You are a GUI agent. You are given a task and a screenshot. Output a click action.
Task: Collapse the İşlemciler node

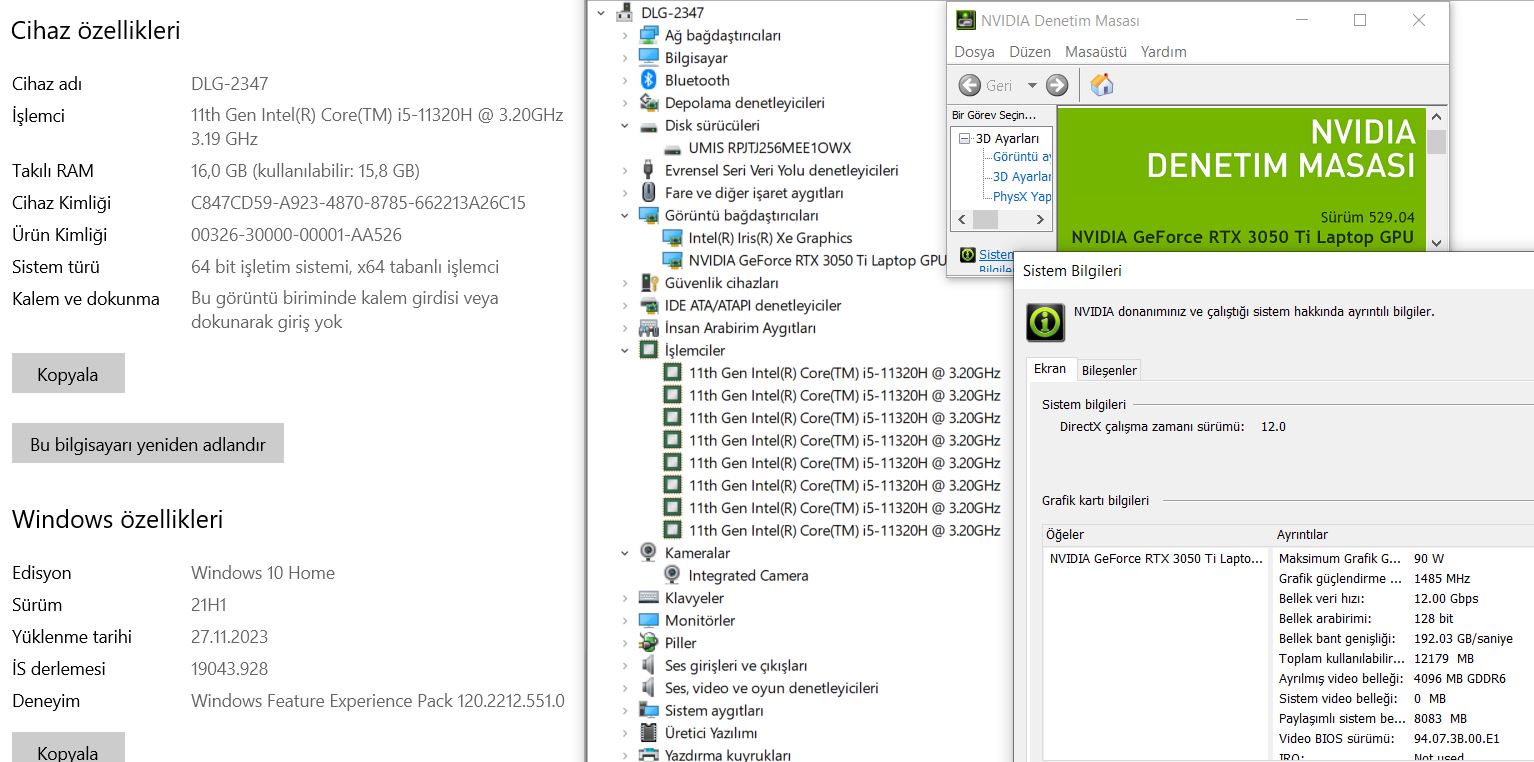click(x=625, y=350)
